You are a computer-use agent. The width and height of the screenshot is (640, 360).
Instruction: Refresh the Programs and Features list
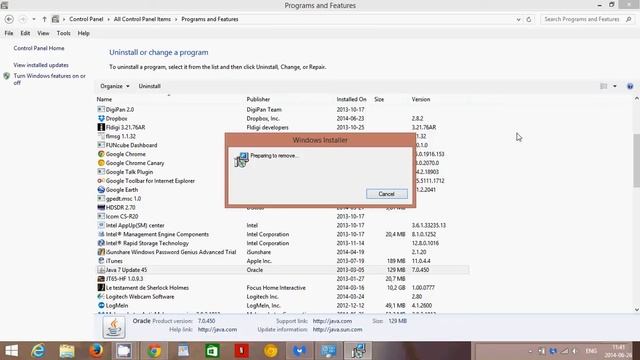pos(529,19)
